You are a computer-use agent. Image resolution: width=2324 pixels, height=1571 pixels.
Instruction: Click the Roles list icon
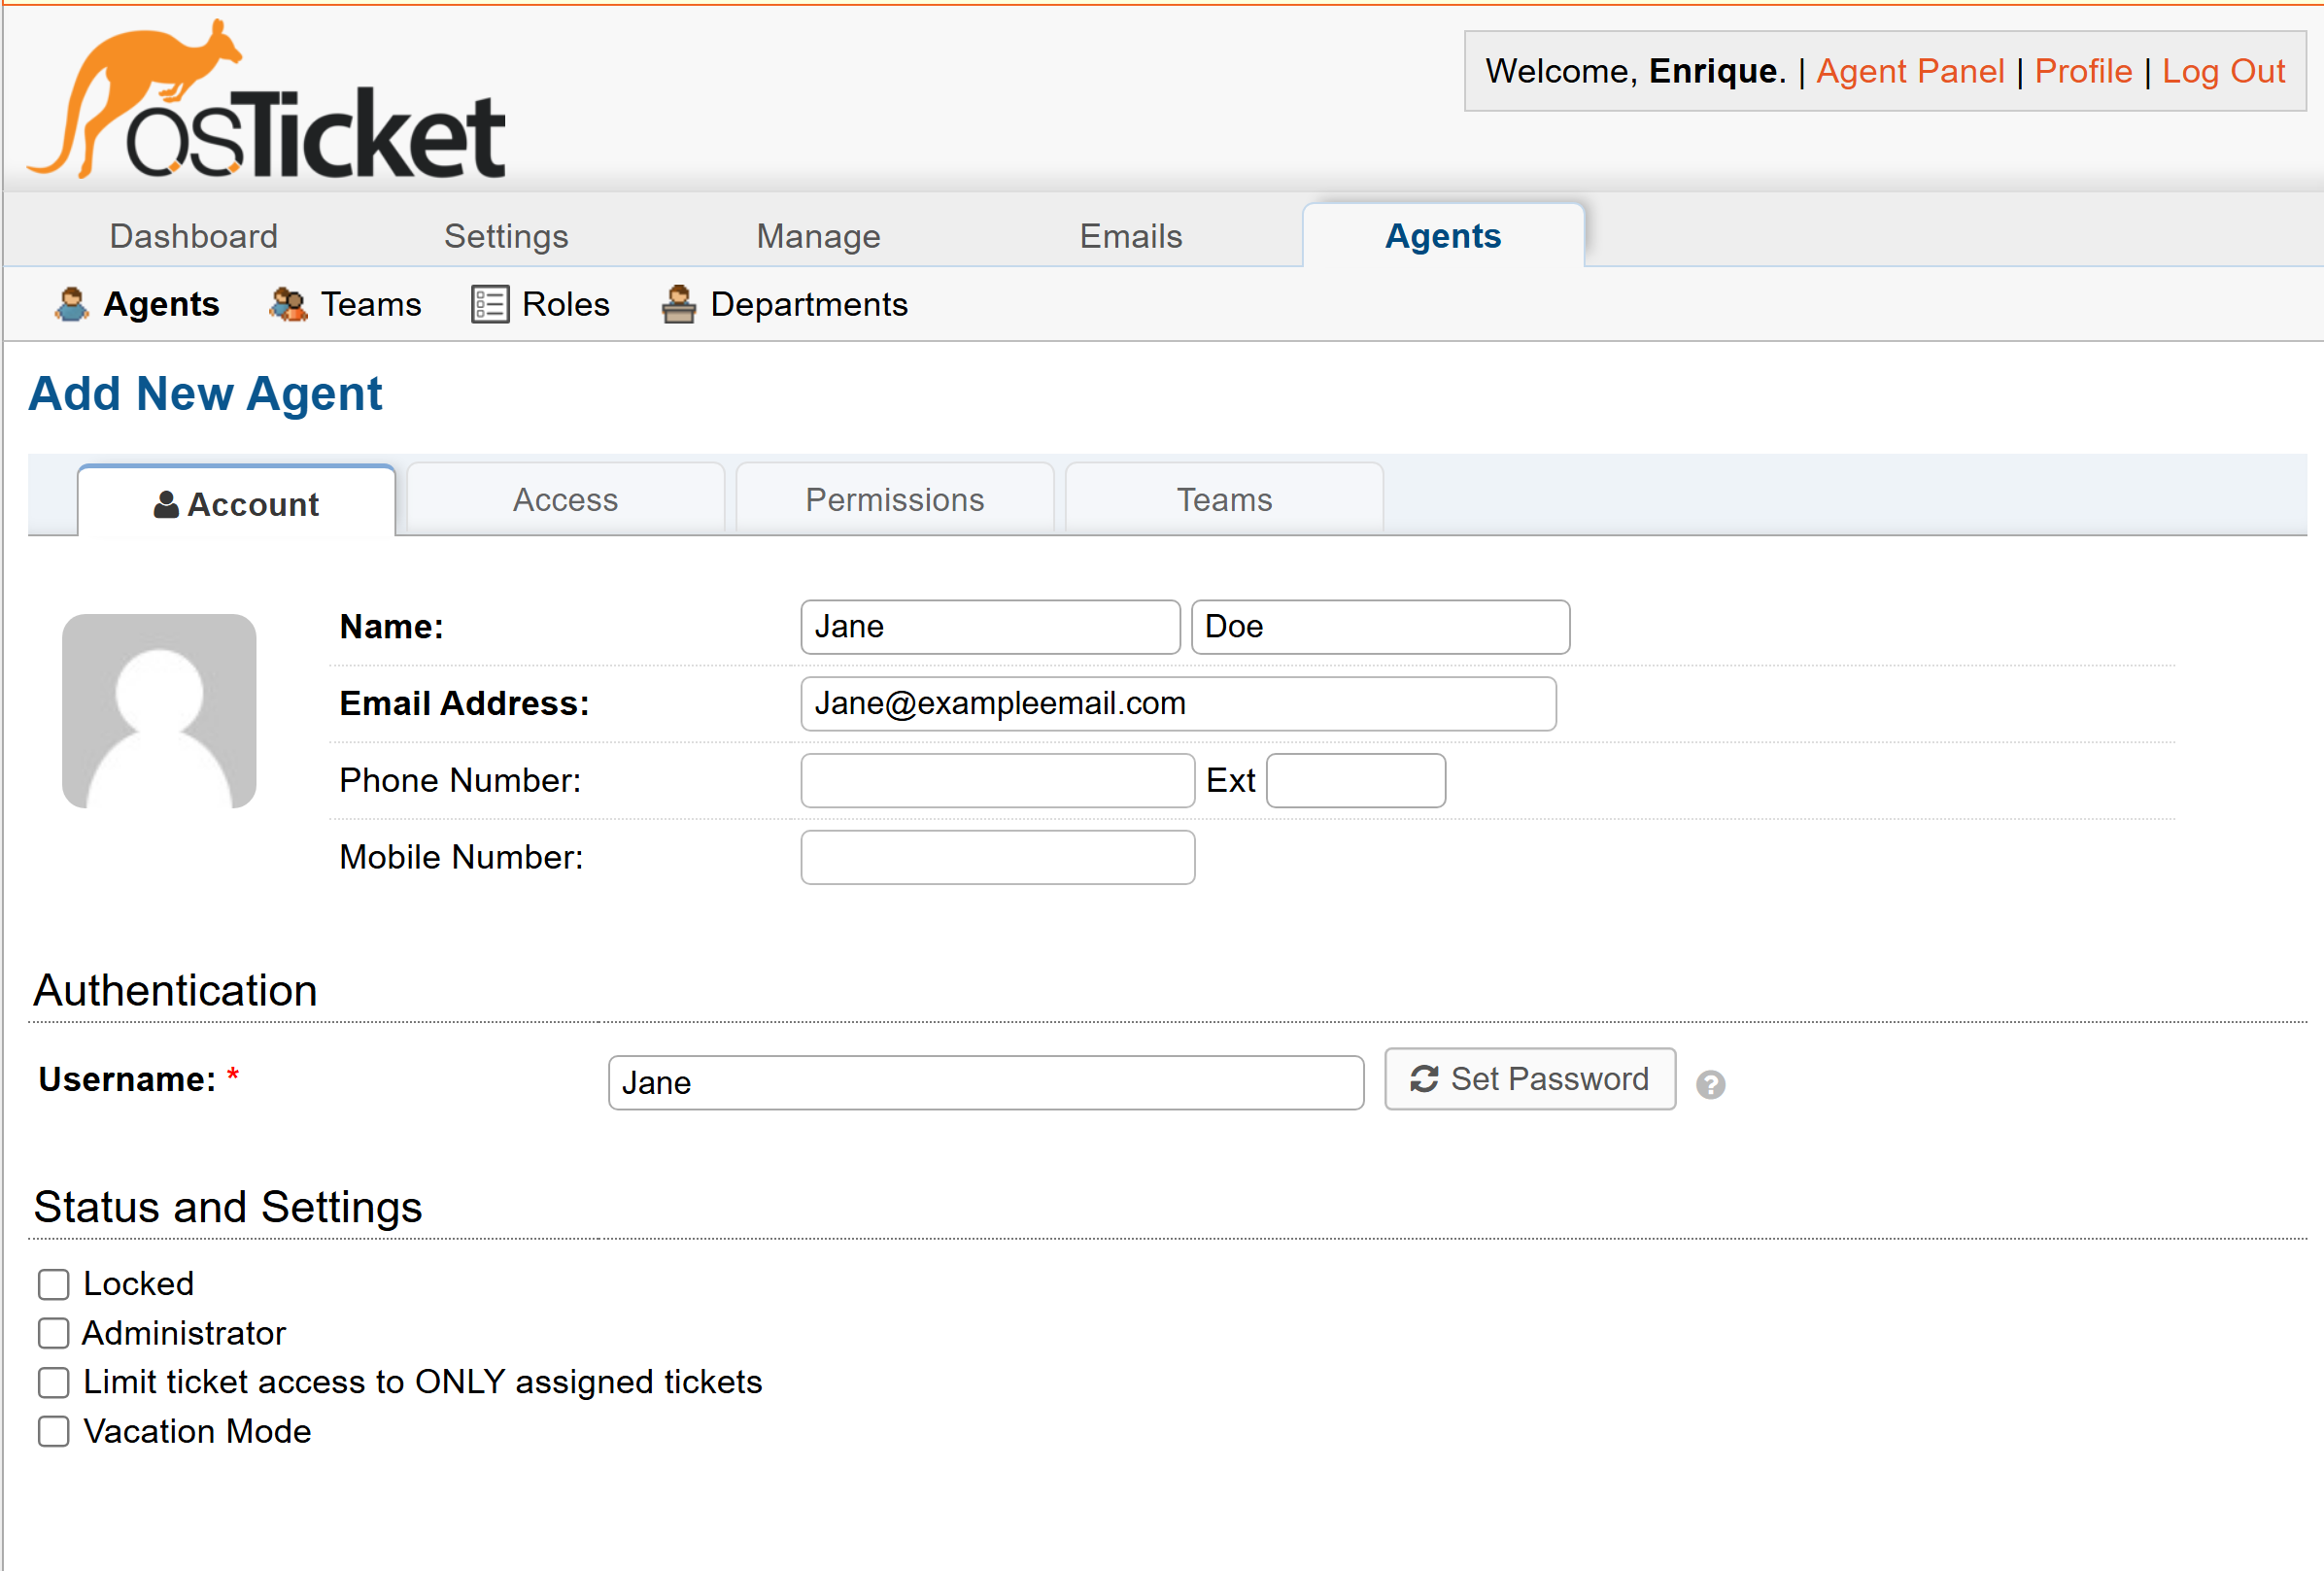click(x=490, y=304)
